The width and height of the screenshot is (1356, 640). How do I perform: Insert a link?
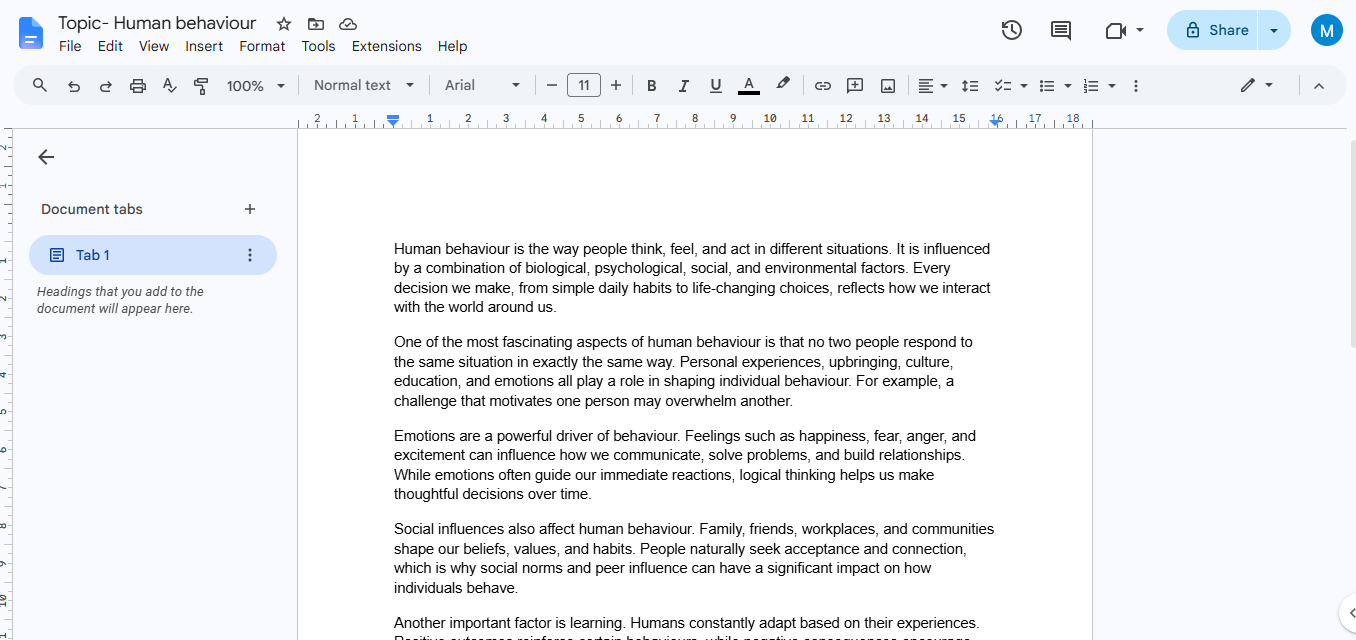(x=823, y=86)
